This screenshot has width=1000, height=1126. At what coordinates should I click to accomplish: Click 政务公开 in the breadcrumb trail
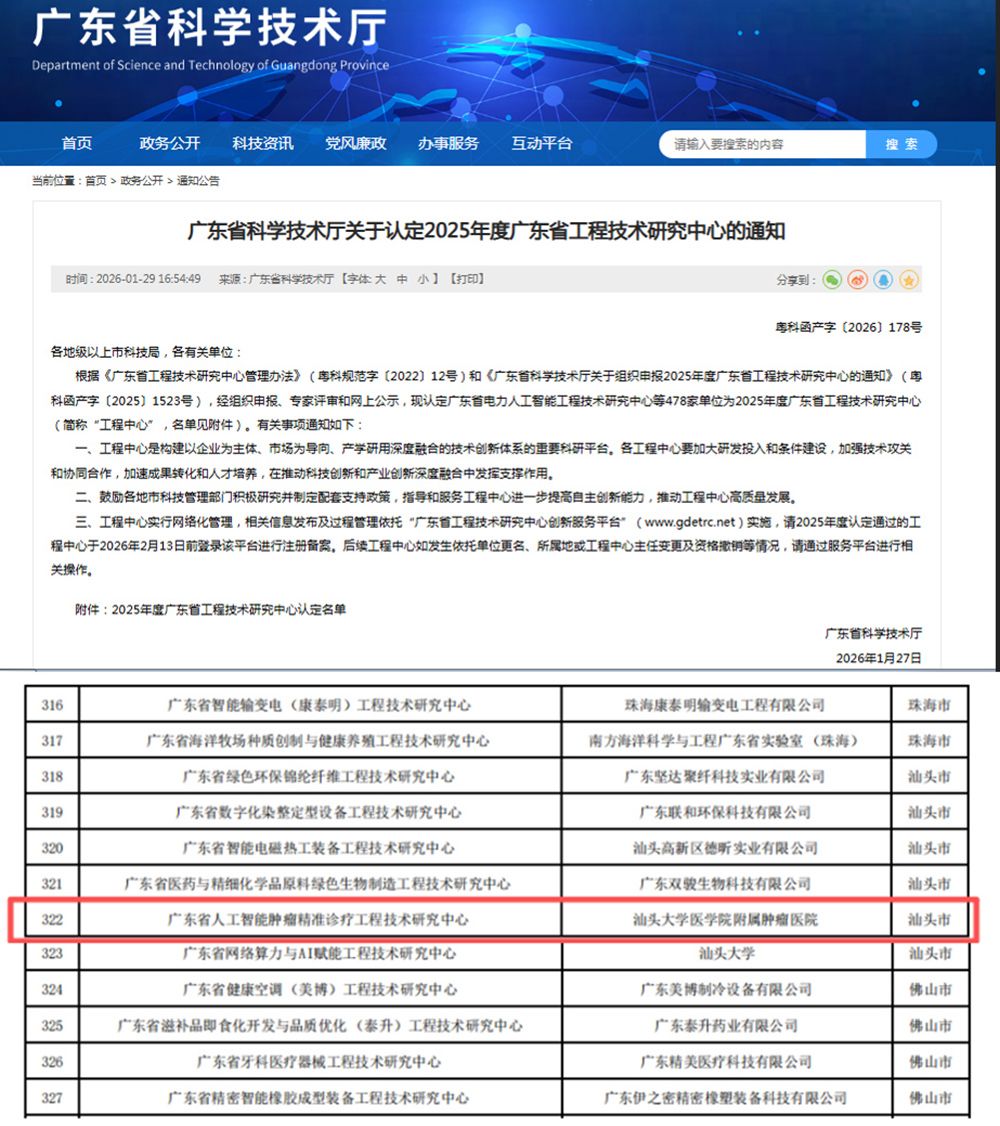coord(141,181)
